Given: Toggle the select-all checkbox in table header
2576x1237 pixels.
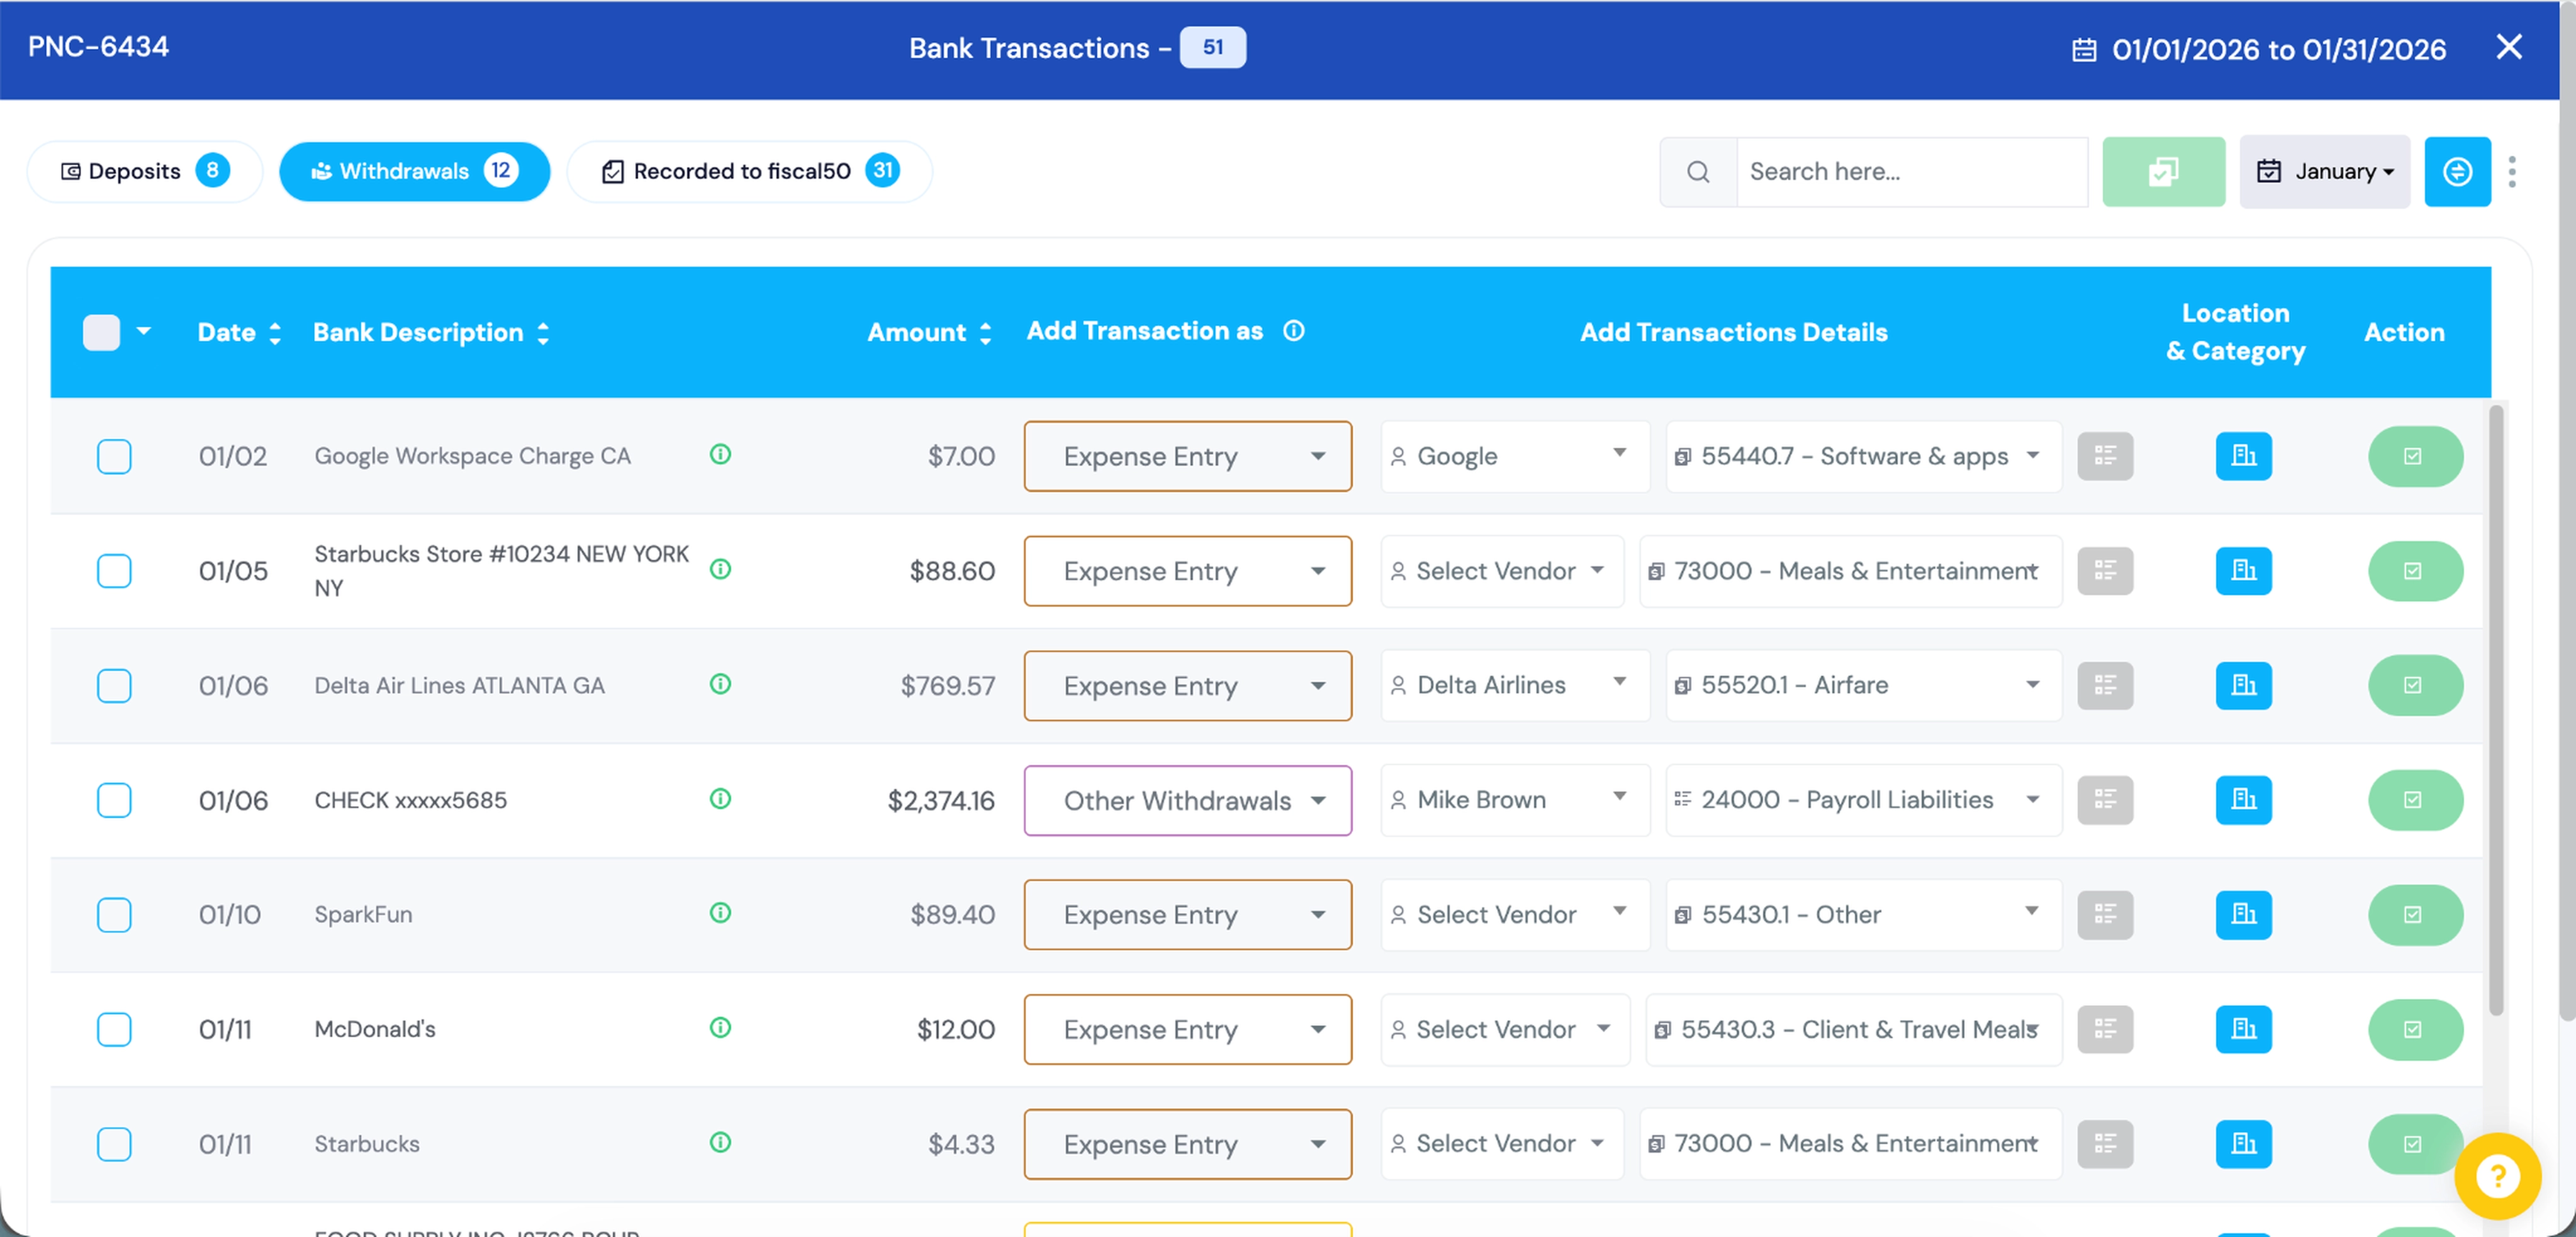Looking at the screenshot, I should click(x=101, y=332).
